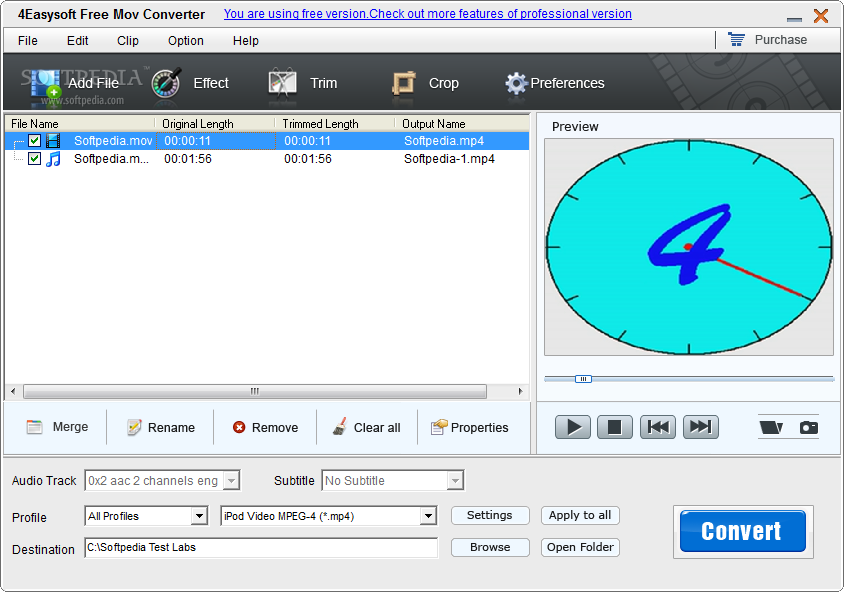Take a snapshot with camera icon
The width and height of the screenshot is (844, 592).
coord(808,428)
